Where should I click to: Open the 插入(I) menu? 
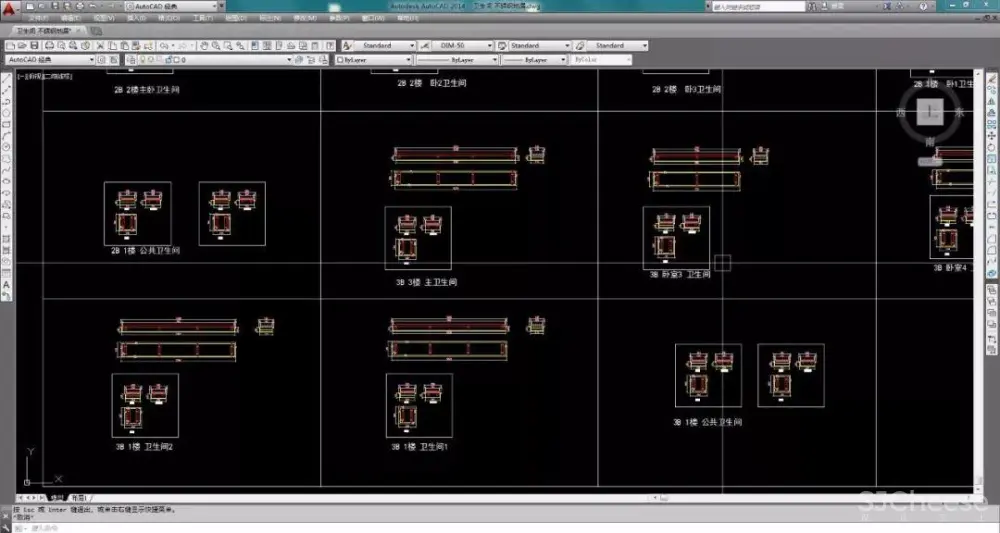point(136,18)
